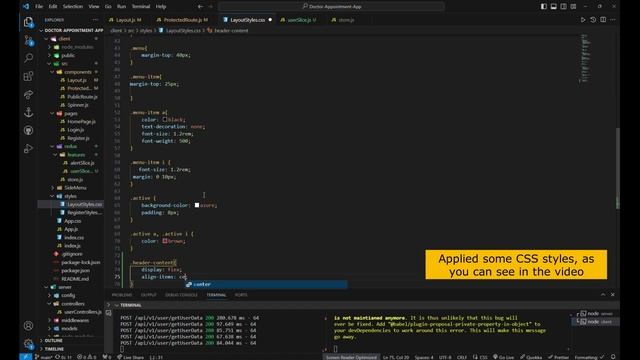Open the Edit menu

coord(53,7)
